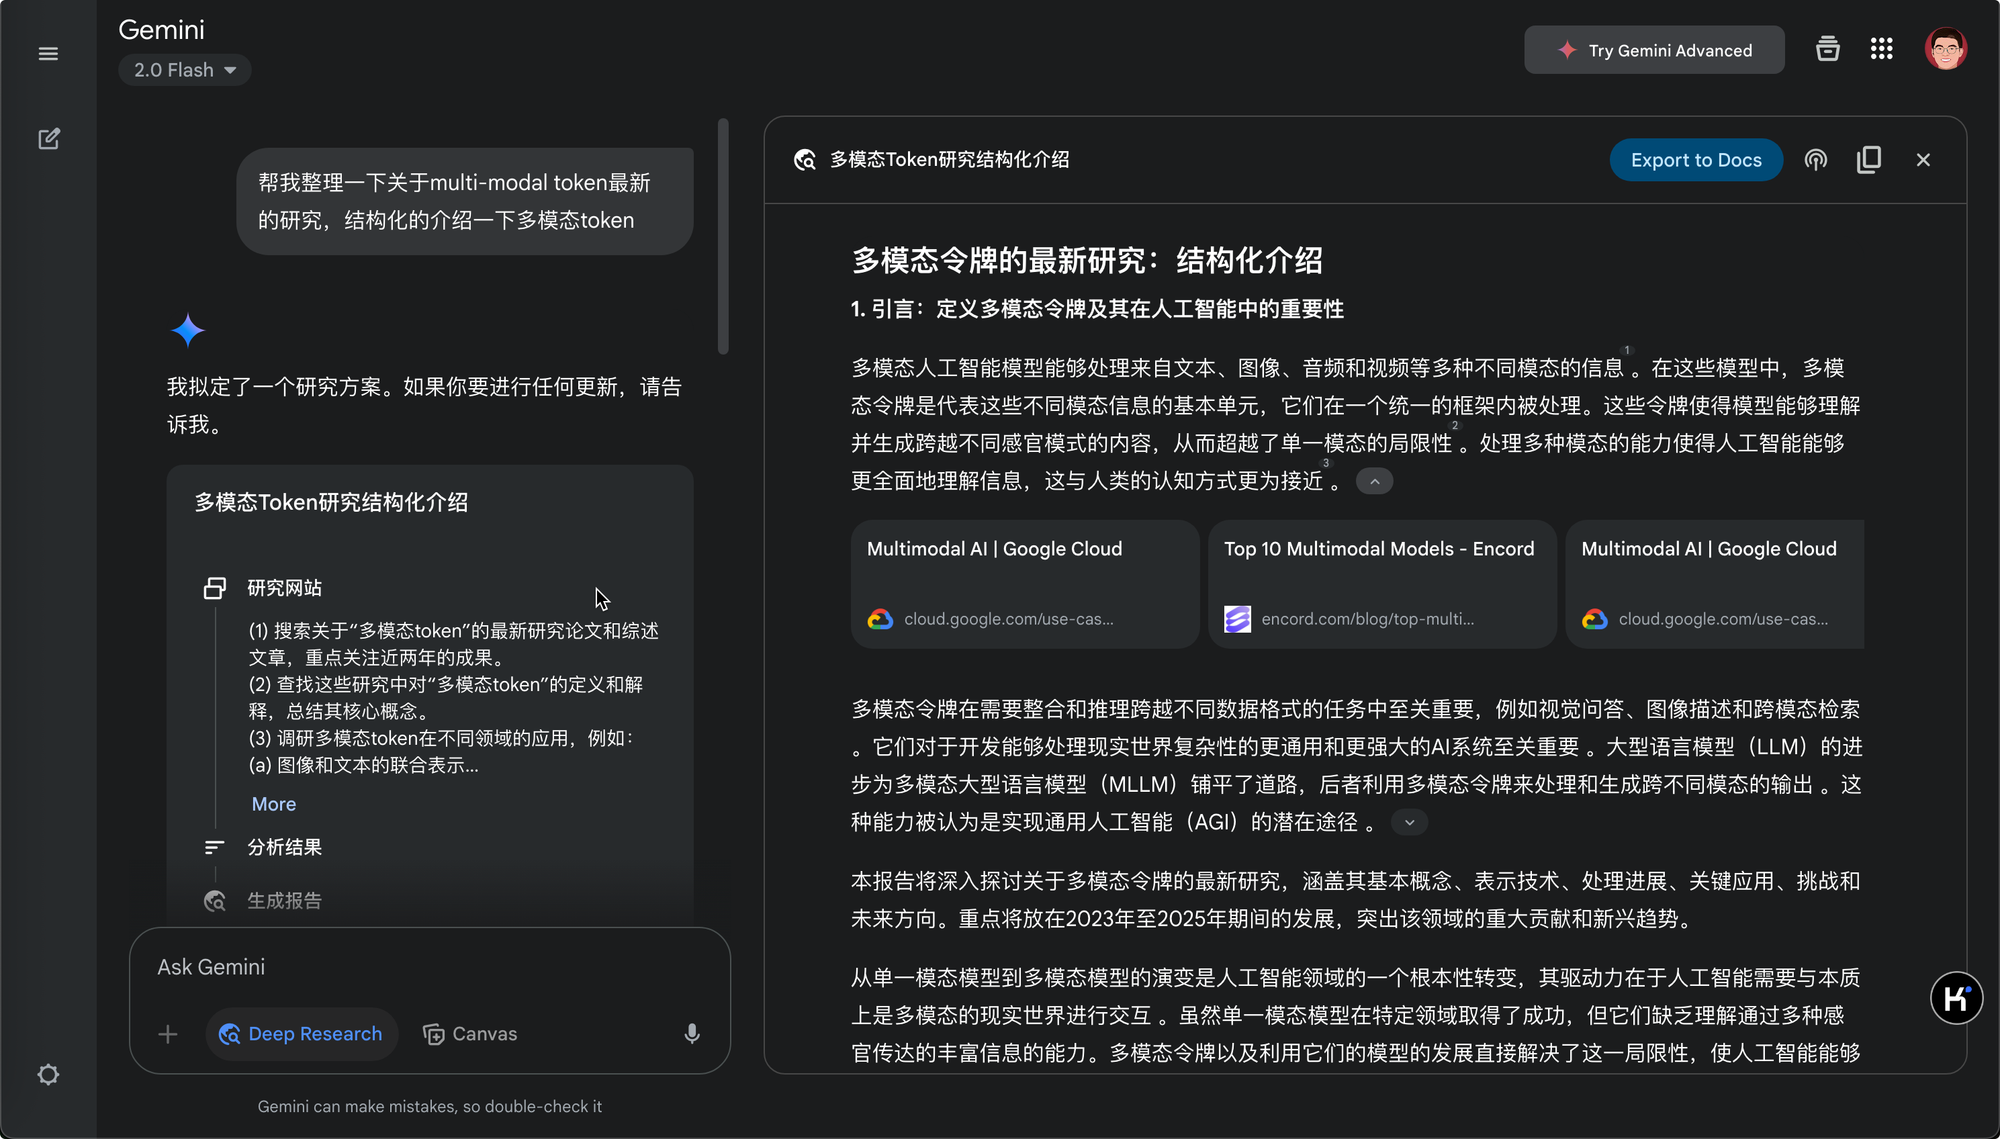The image size is (2000, 1139).
Task: Click the 生成报告 step label
Action: click(x=285, y=901)
